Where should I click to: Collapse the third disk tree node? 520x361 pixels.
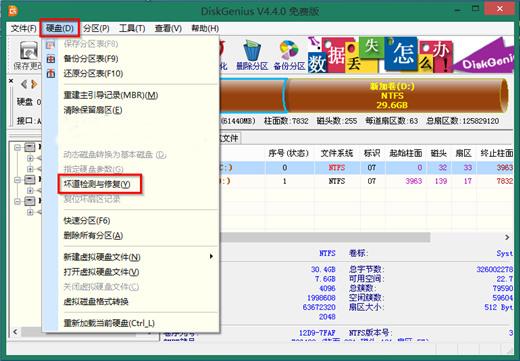[x=17, y=201]
